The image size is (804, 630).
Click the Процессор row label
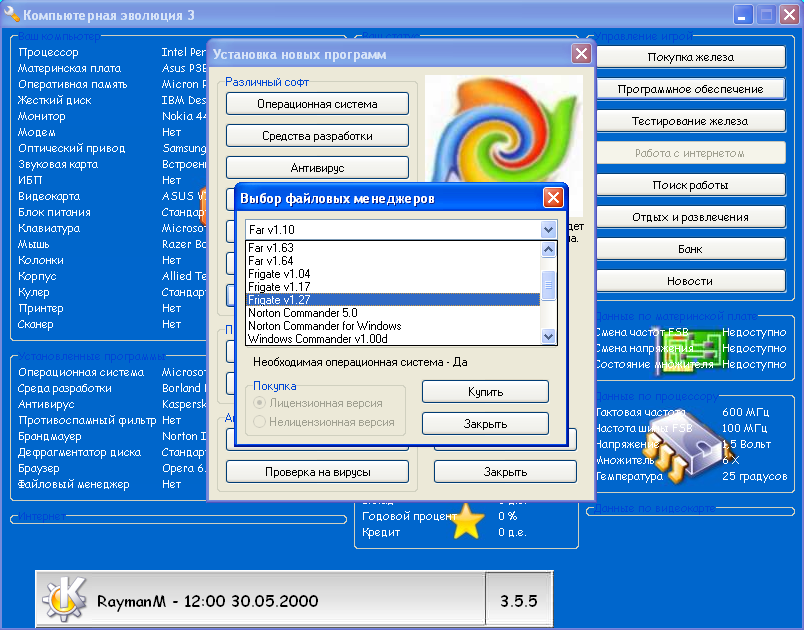[48, 52]
